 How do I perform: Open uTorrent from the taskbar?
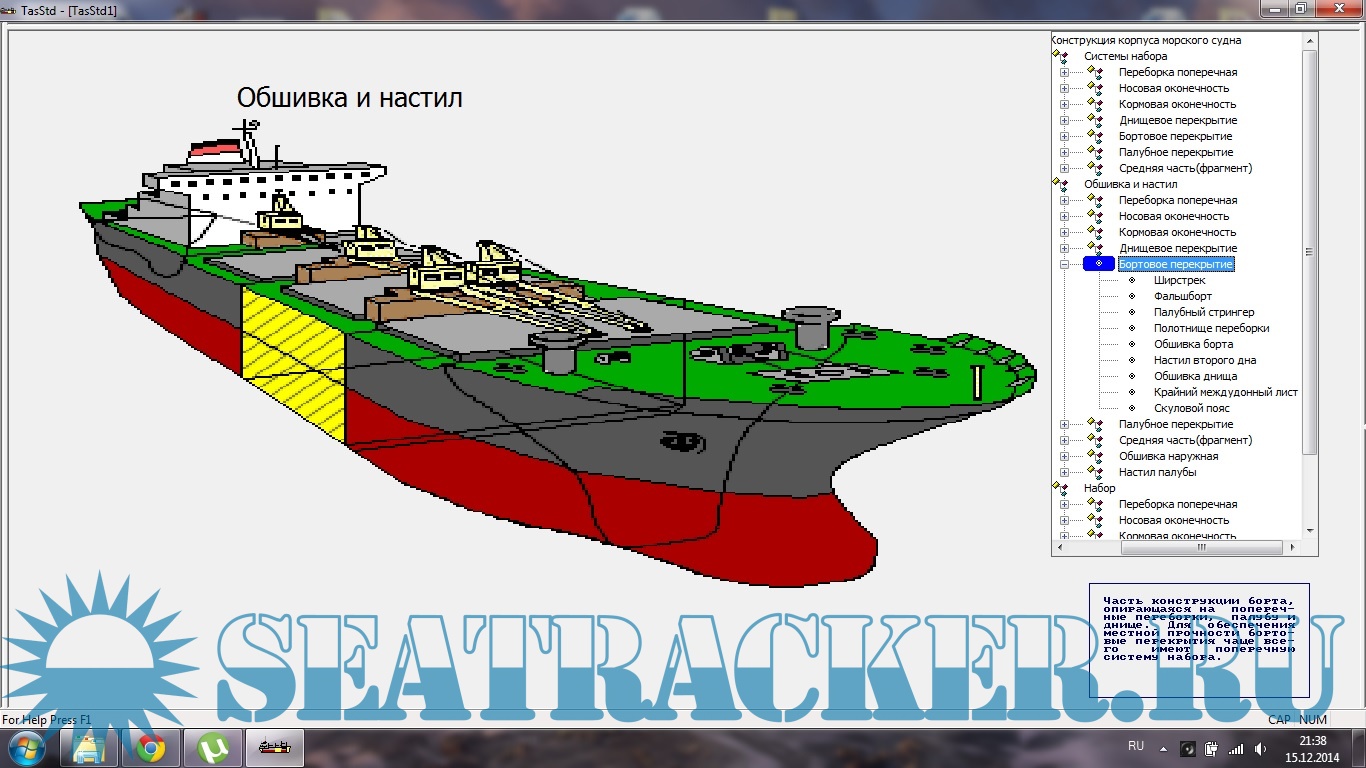pyautogui.click(x=213, y=748)
